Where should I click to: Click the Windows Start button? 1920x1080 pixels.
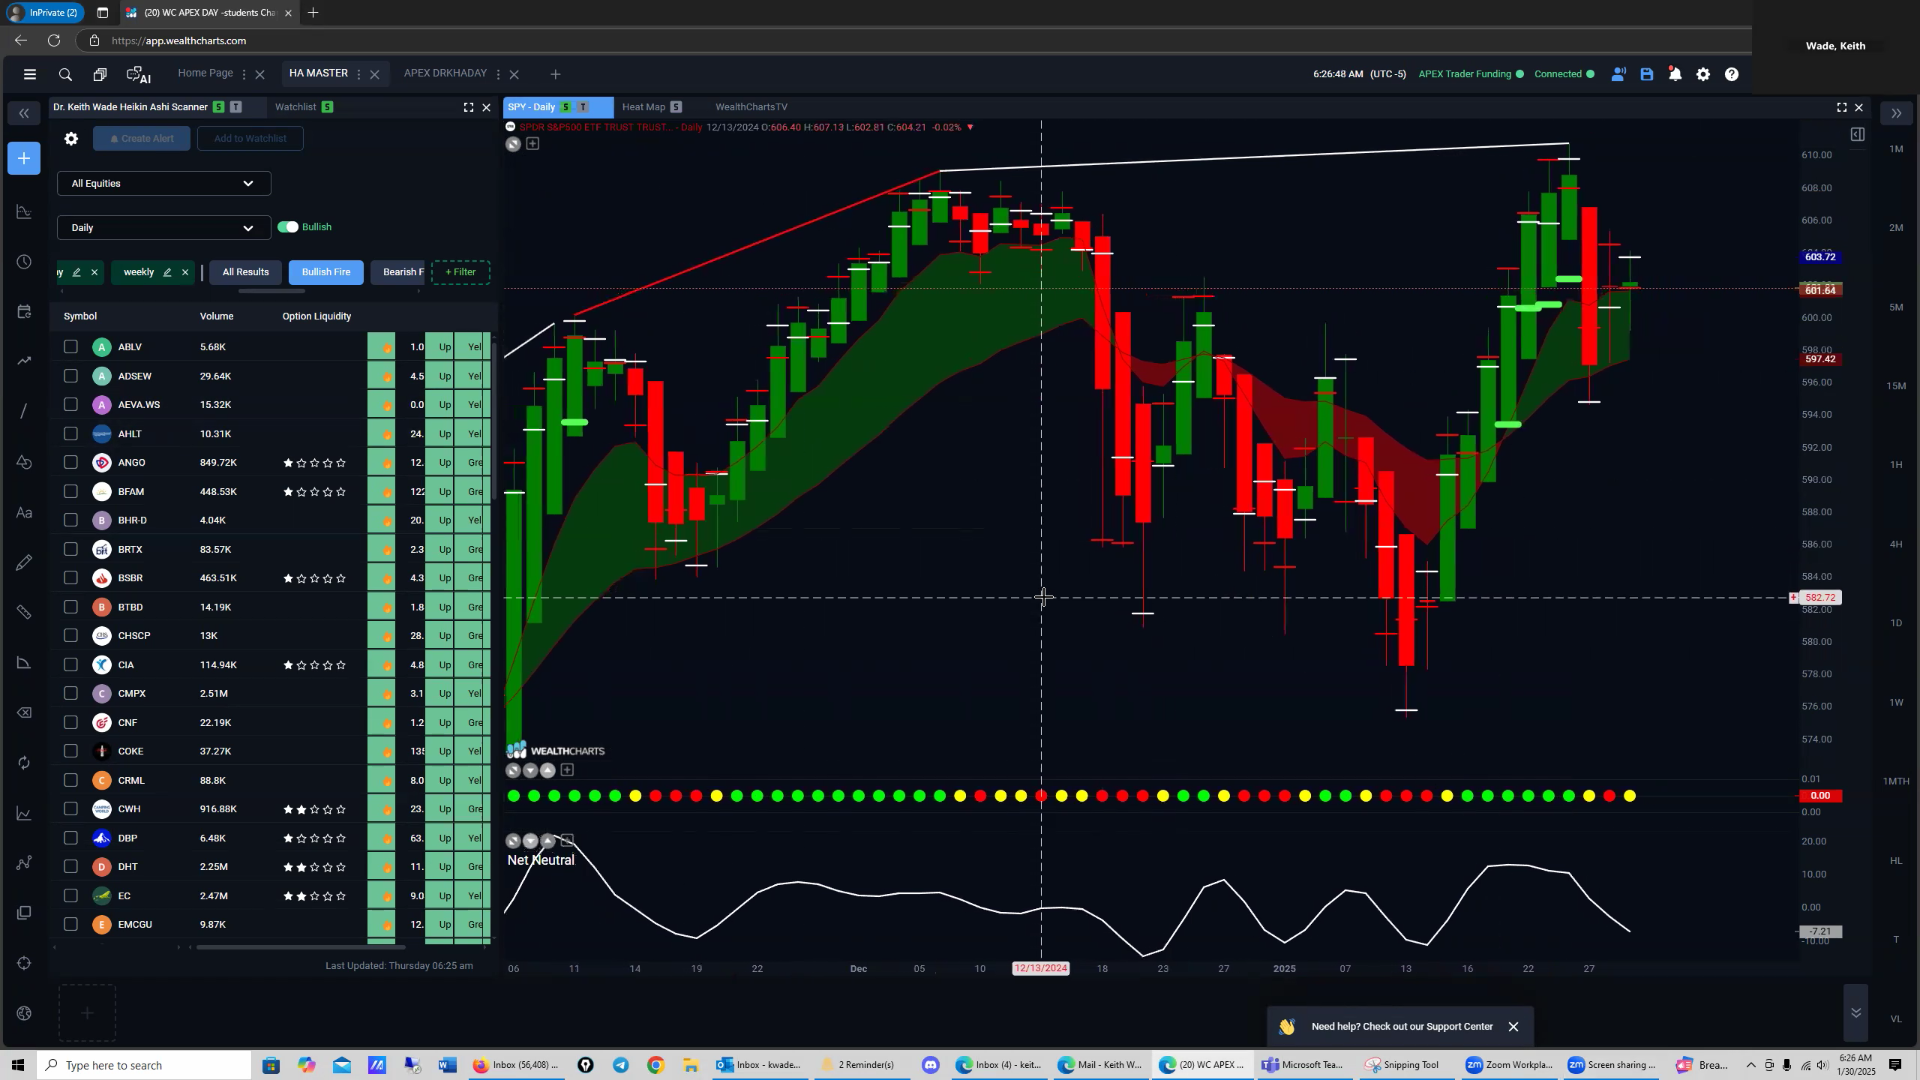point(17,1065)
